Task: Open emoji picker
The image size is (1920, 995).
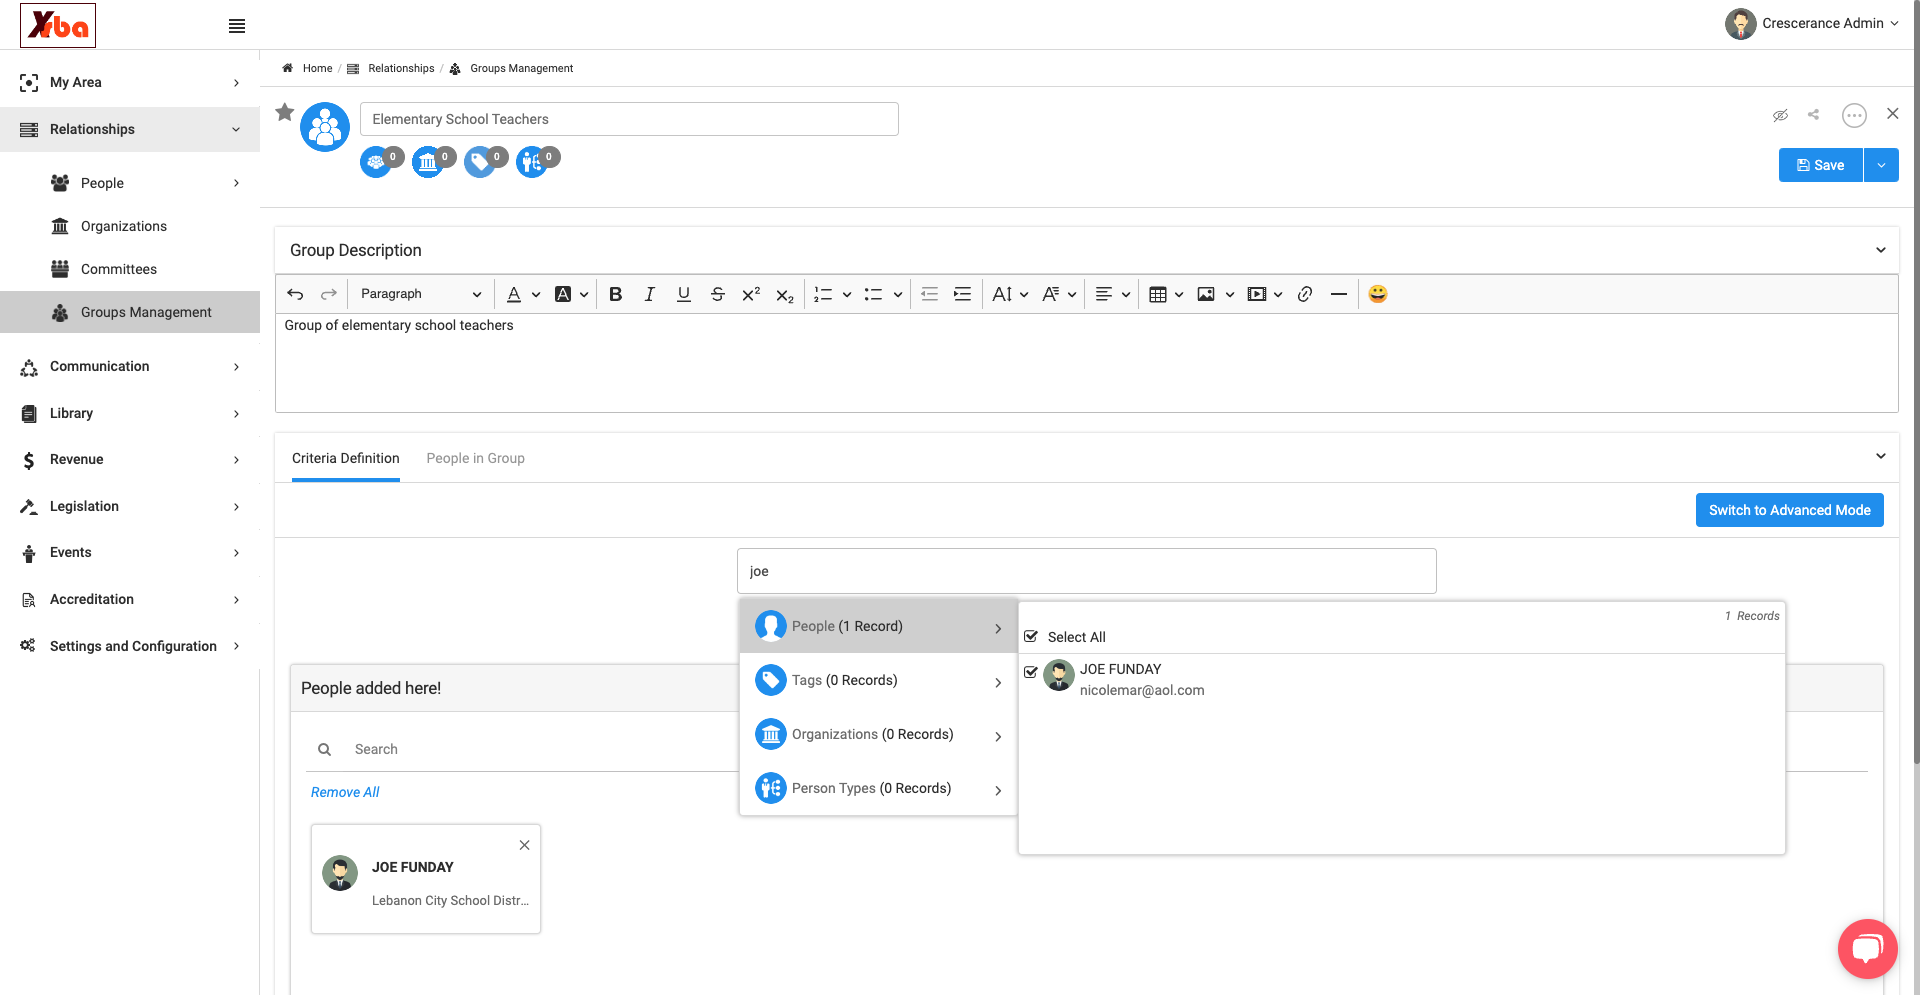Action: click(x=1378, y=294)
